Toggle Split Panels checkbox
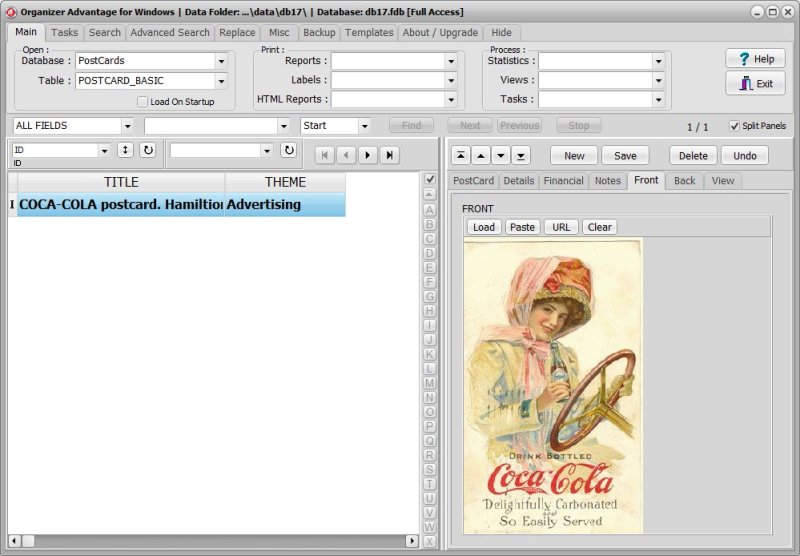The height and width of the screenshot is (556, 800). (734, 125)
